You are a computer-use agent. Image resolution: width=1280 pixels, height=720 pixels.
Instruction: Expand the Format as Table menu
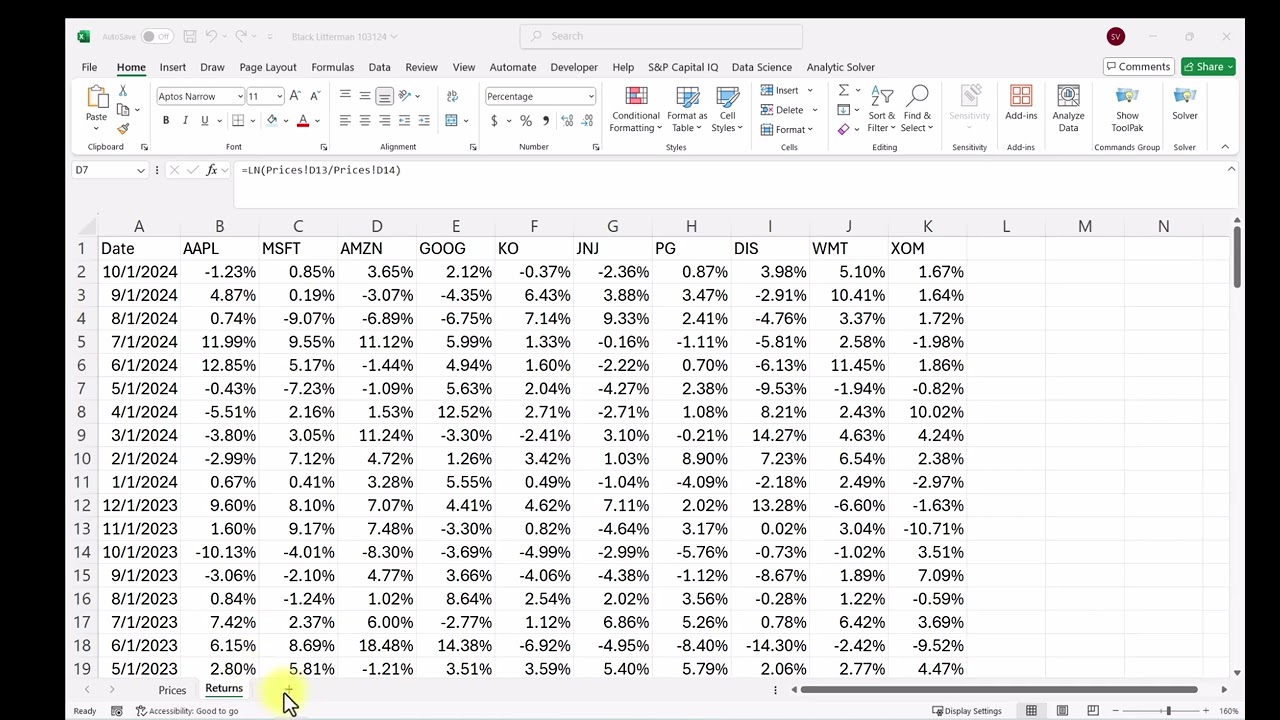(x=688, y=109)
